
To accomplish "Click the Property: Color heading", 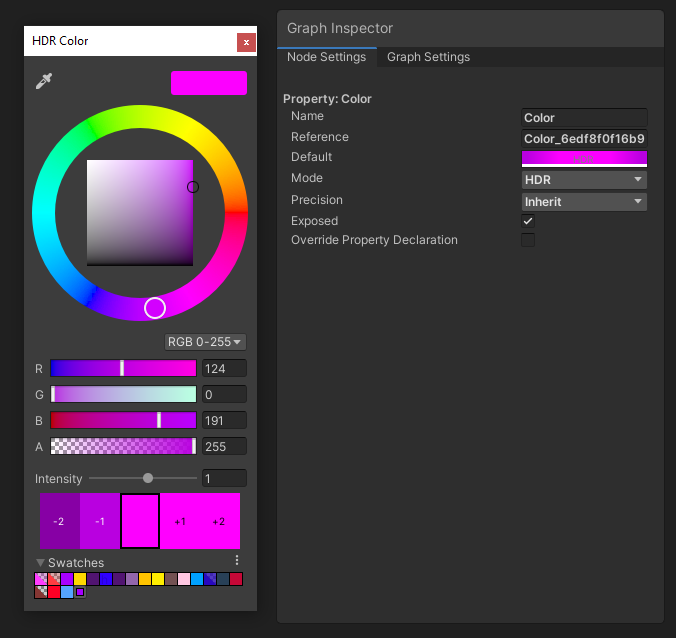I will (x=327, y=99).
